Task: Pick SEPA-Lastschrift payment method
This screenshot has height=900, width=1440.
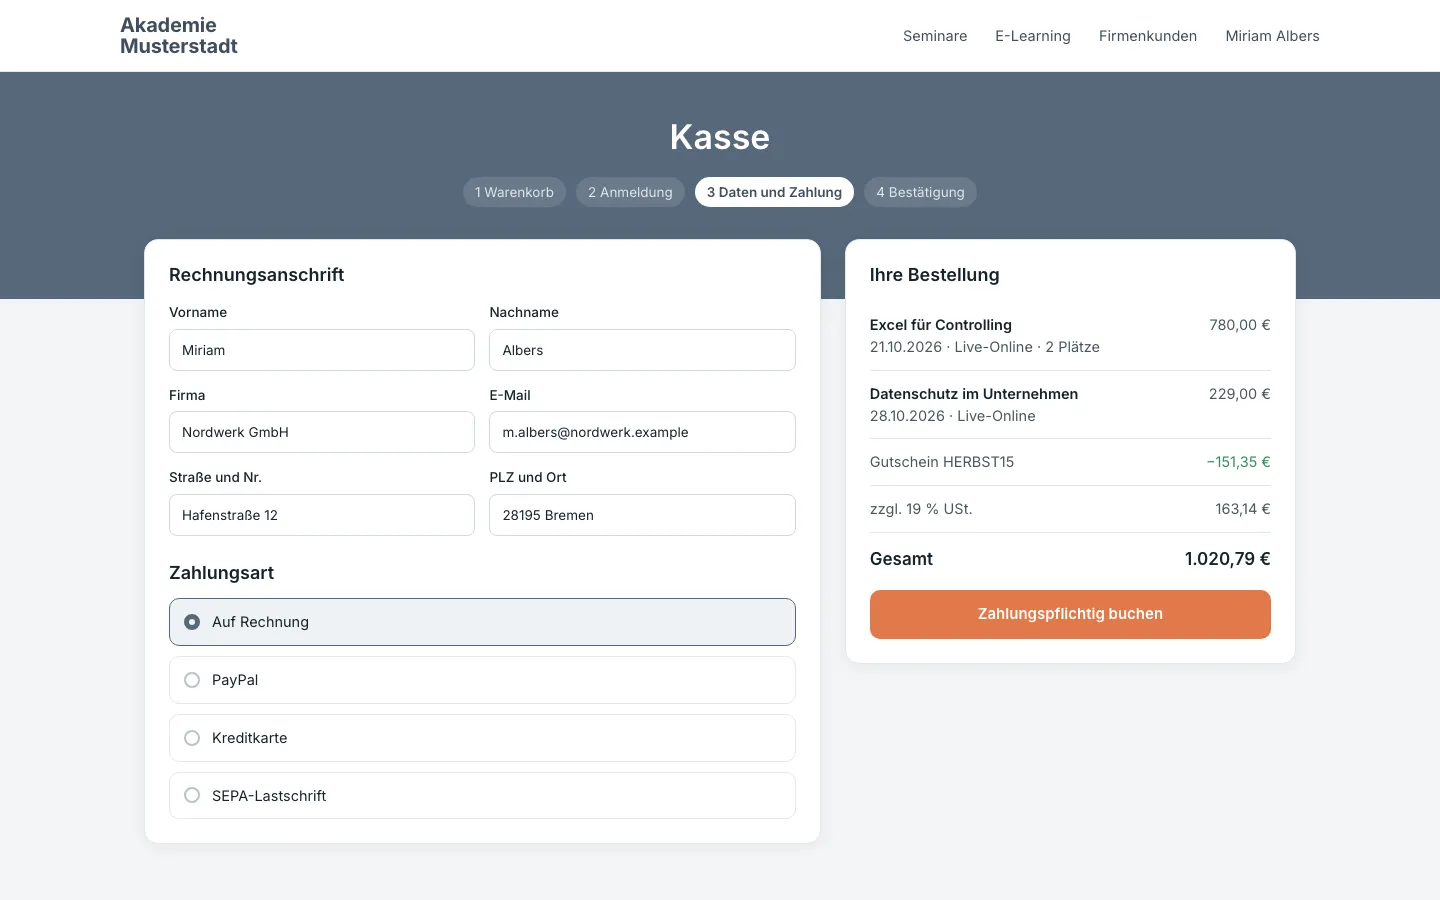Action: pyautogui.click(x=482, y=796)
